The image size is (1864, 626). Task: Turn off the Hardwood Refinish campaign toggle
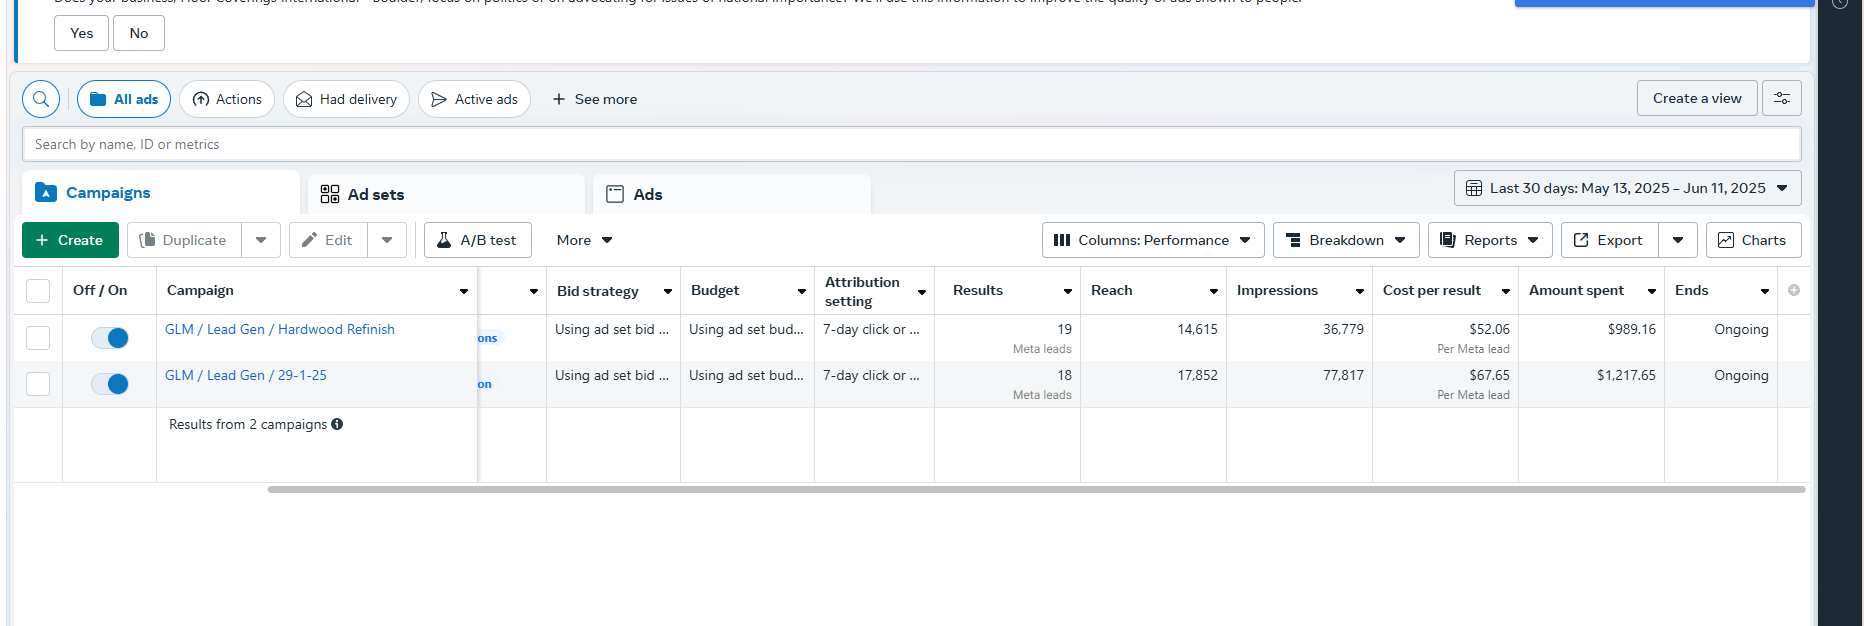coord(110,338)
